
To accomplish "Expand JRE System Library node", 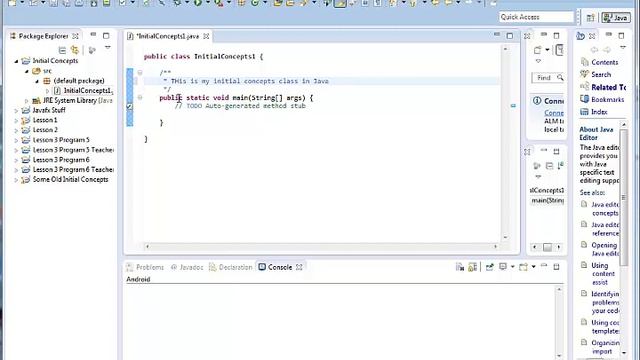I will pyautogui.click(x=27, y=101).
